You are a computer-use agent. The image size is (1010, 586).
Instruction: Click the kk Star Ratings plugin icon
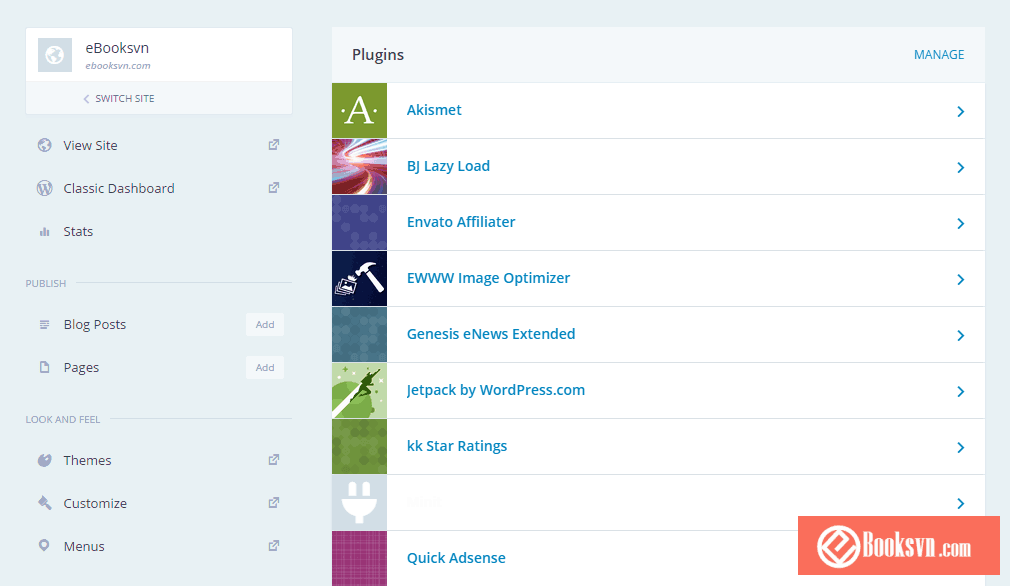tap(359, 446)
